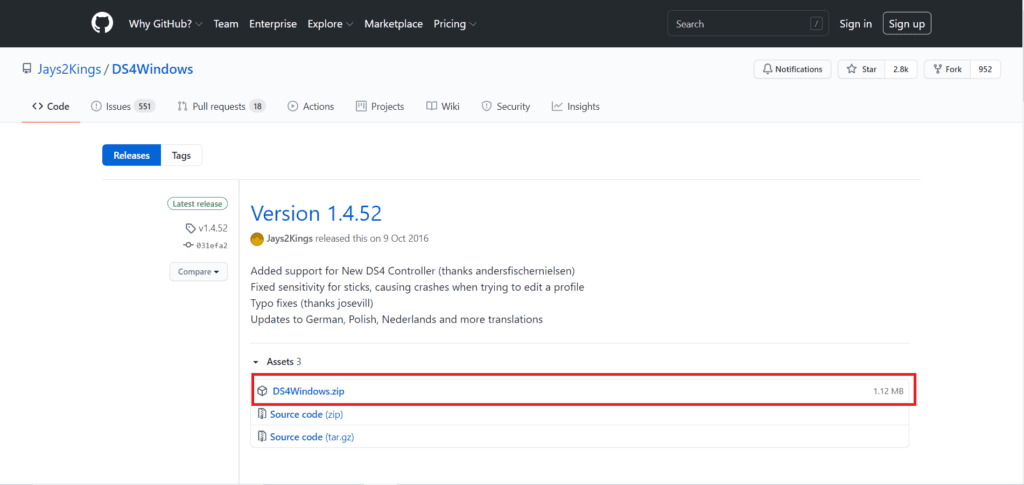Viewport: 1024px width, 485px height.
Task: Select the Tags button
Action: pyautogui.click(x=181, y=155)
